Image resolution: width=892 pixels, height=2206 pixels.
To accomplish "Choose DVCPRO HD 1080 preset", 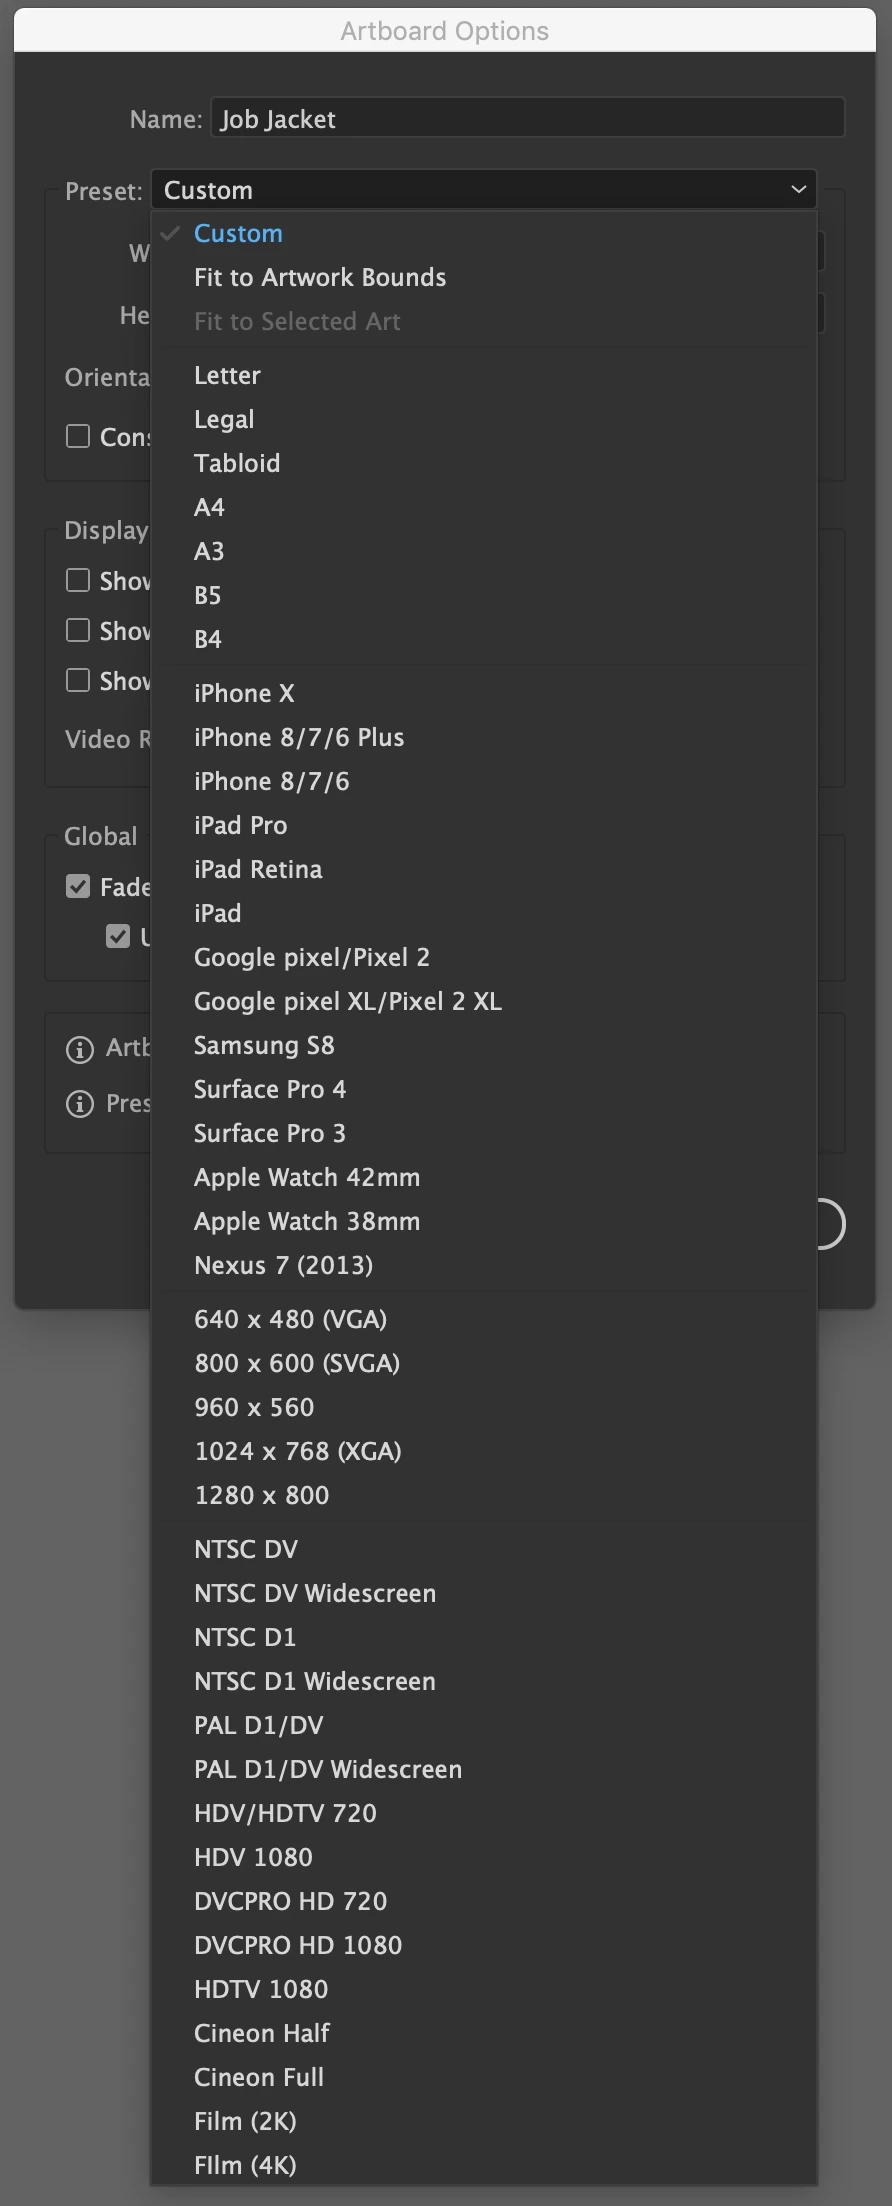I will coord(484,1945).
